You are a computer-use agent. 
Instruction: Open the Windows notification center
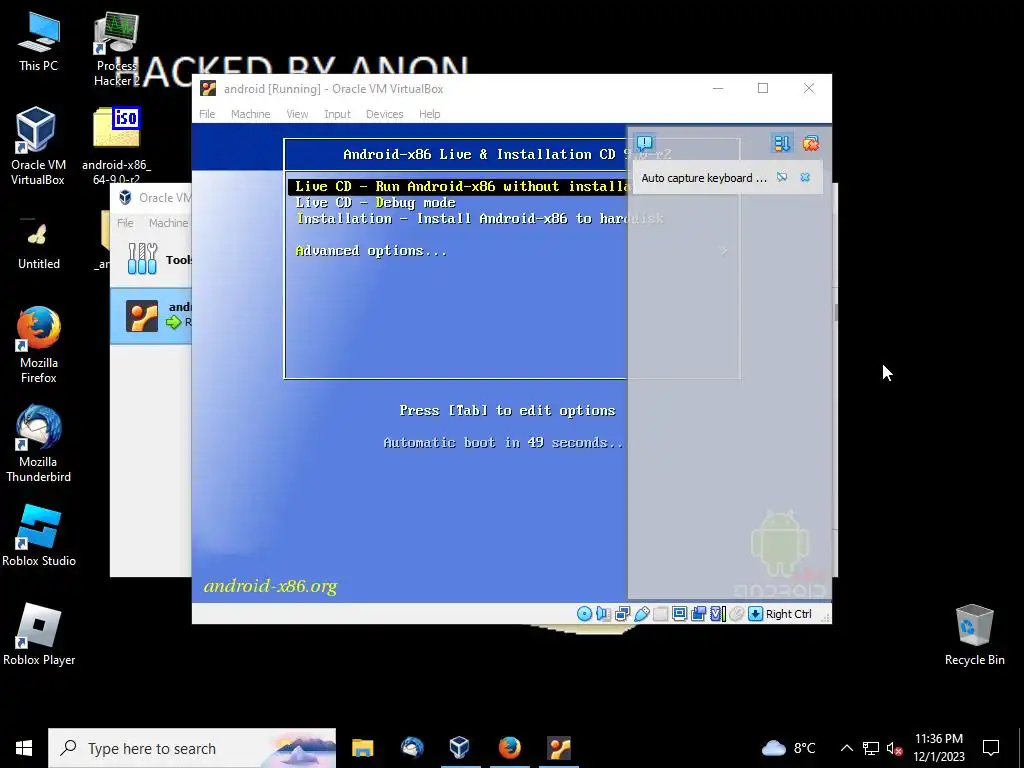point(991,748)
